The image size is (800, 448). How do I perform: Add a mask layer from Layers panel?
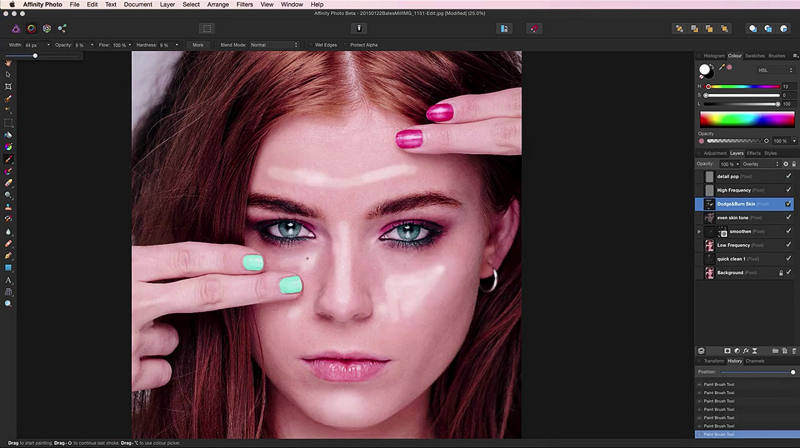(727, 351)
